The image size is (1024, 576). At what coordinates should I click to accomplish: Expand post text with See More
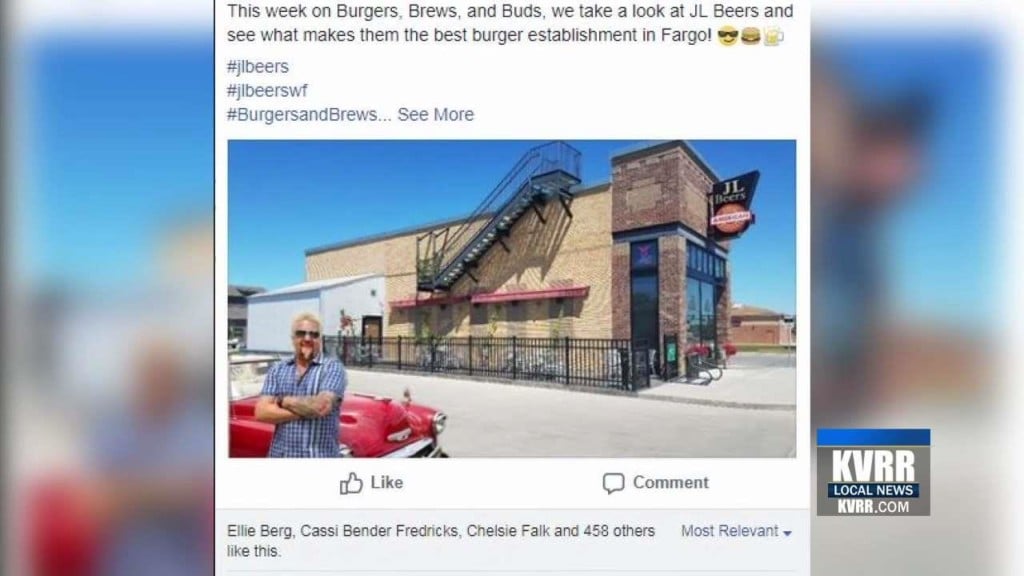(436, 114)
